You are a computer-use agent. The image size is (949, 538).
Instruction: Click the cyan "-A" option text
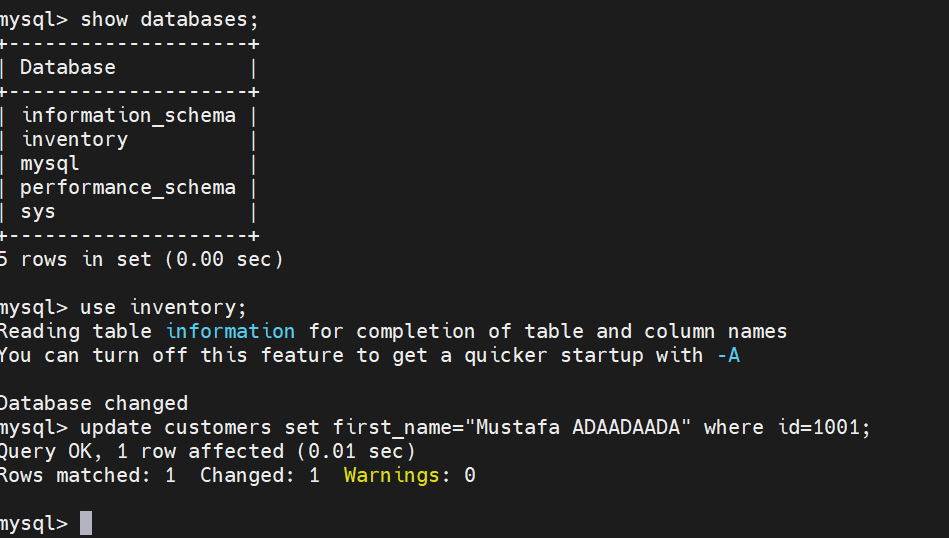728,355
